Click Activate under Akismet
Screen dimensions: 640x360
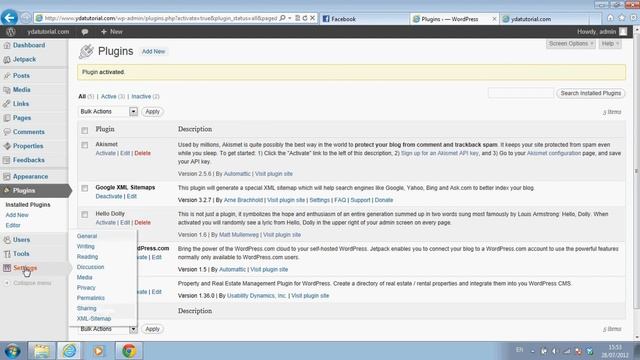pos(106,153)
